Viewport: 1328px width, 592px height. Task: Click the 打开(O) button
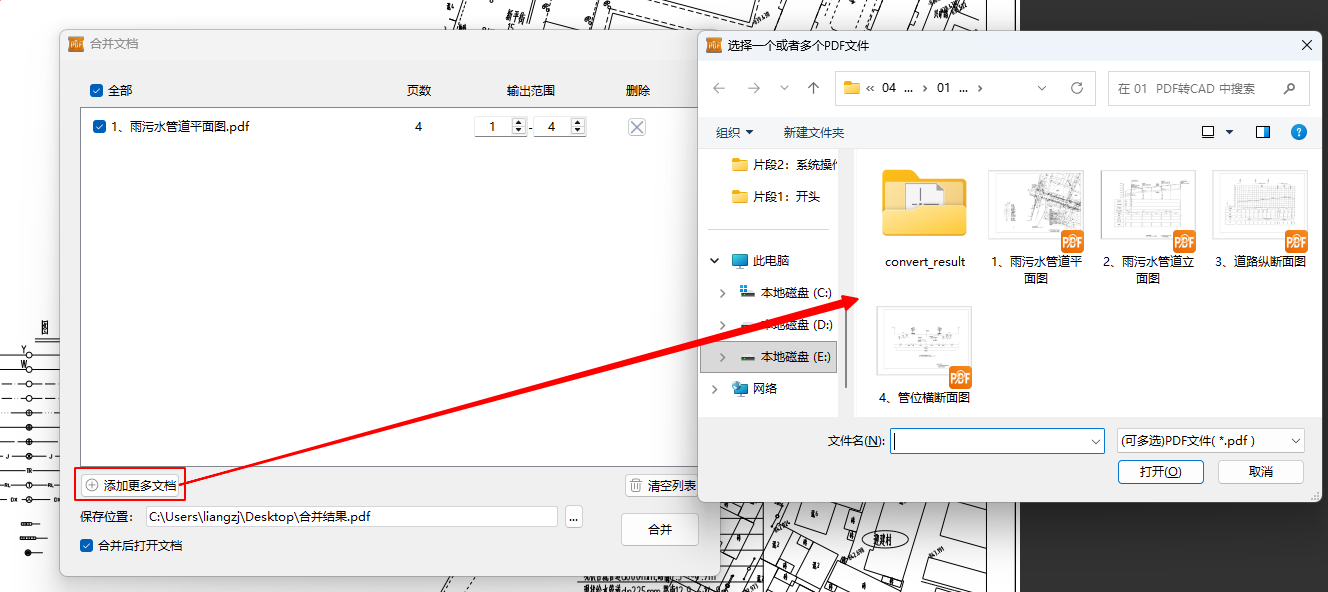pyautogui.click(x=1160, y=472)
